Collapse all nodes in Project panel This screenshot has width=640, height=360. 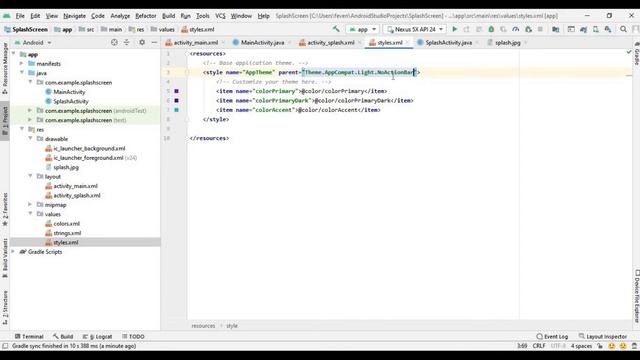(x=127, y=42)
